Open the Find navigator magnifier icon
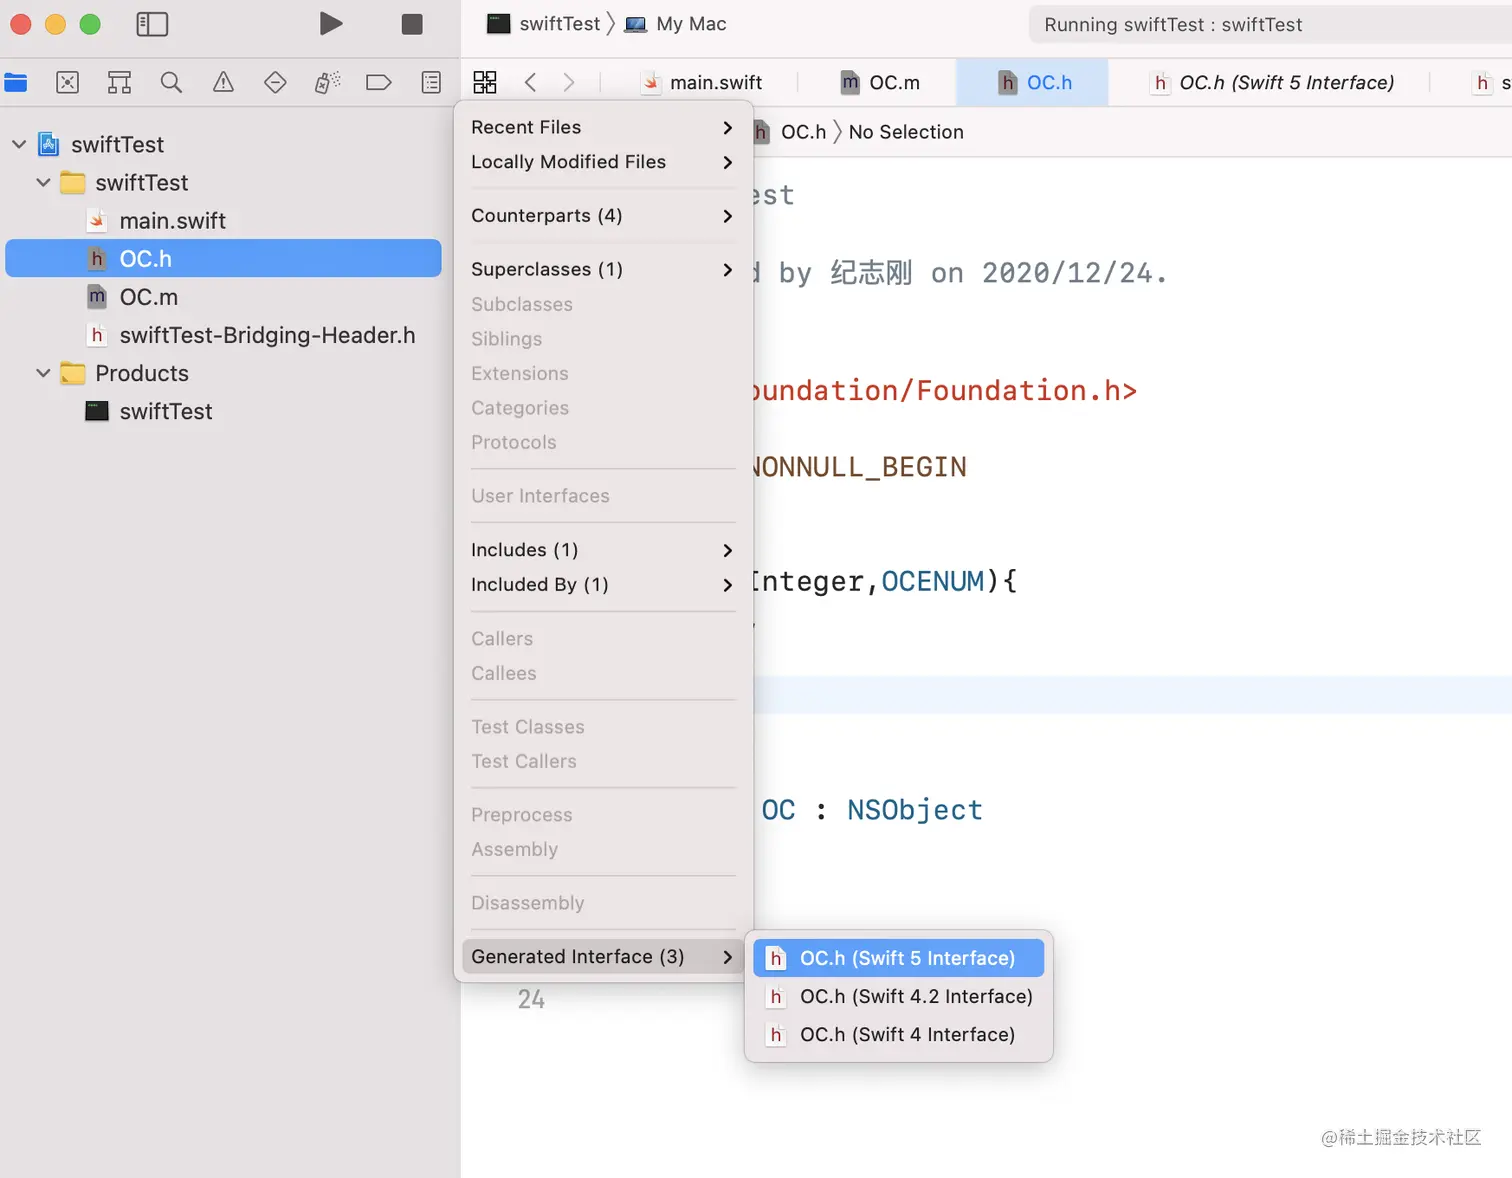Viewport: 1512px width, 1178px height. (x=172, y=82)
